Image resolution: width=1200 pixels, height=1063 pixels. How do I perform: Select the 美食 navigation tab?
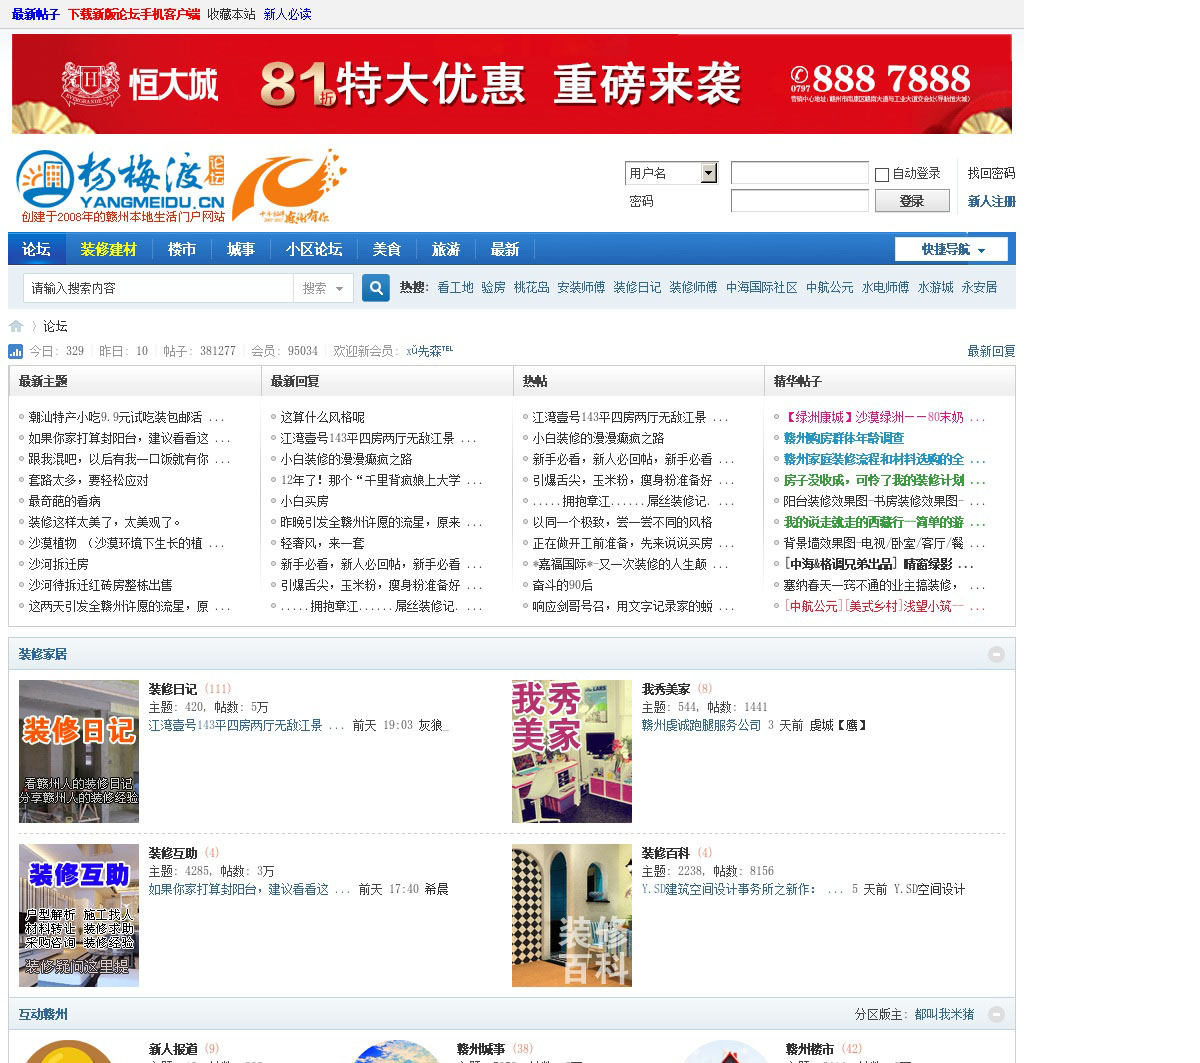(x=387, y=249)
